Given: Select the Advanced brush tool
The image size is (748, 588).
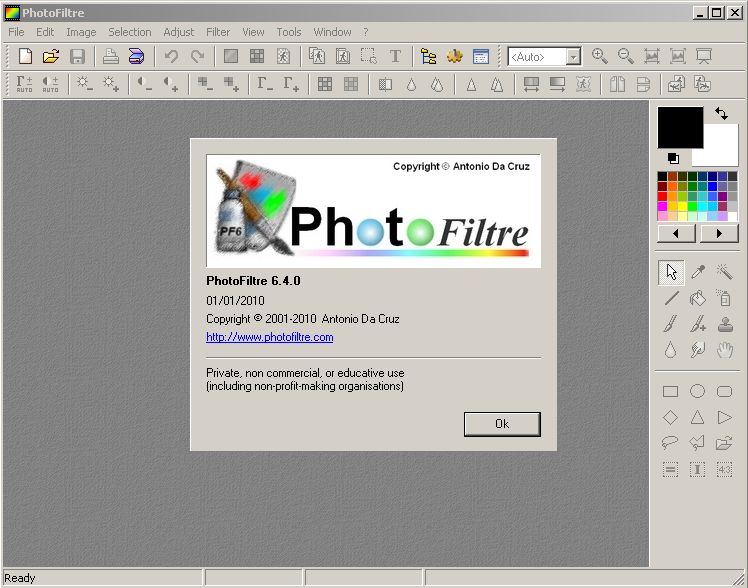Looking at the screenshot, I should (x=698, y=325).
